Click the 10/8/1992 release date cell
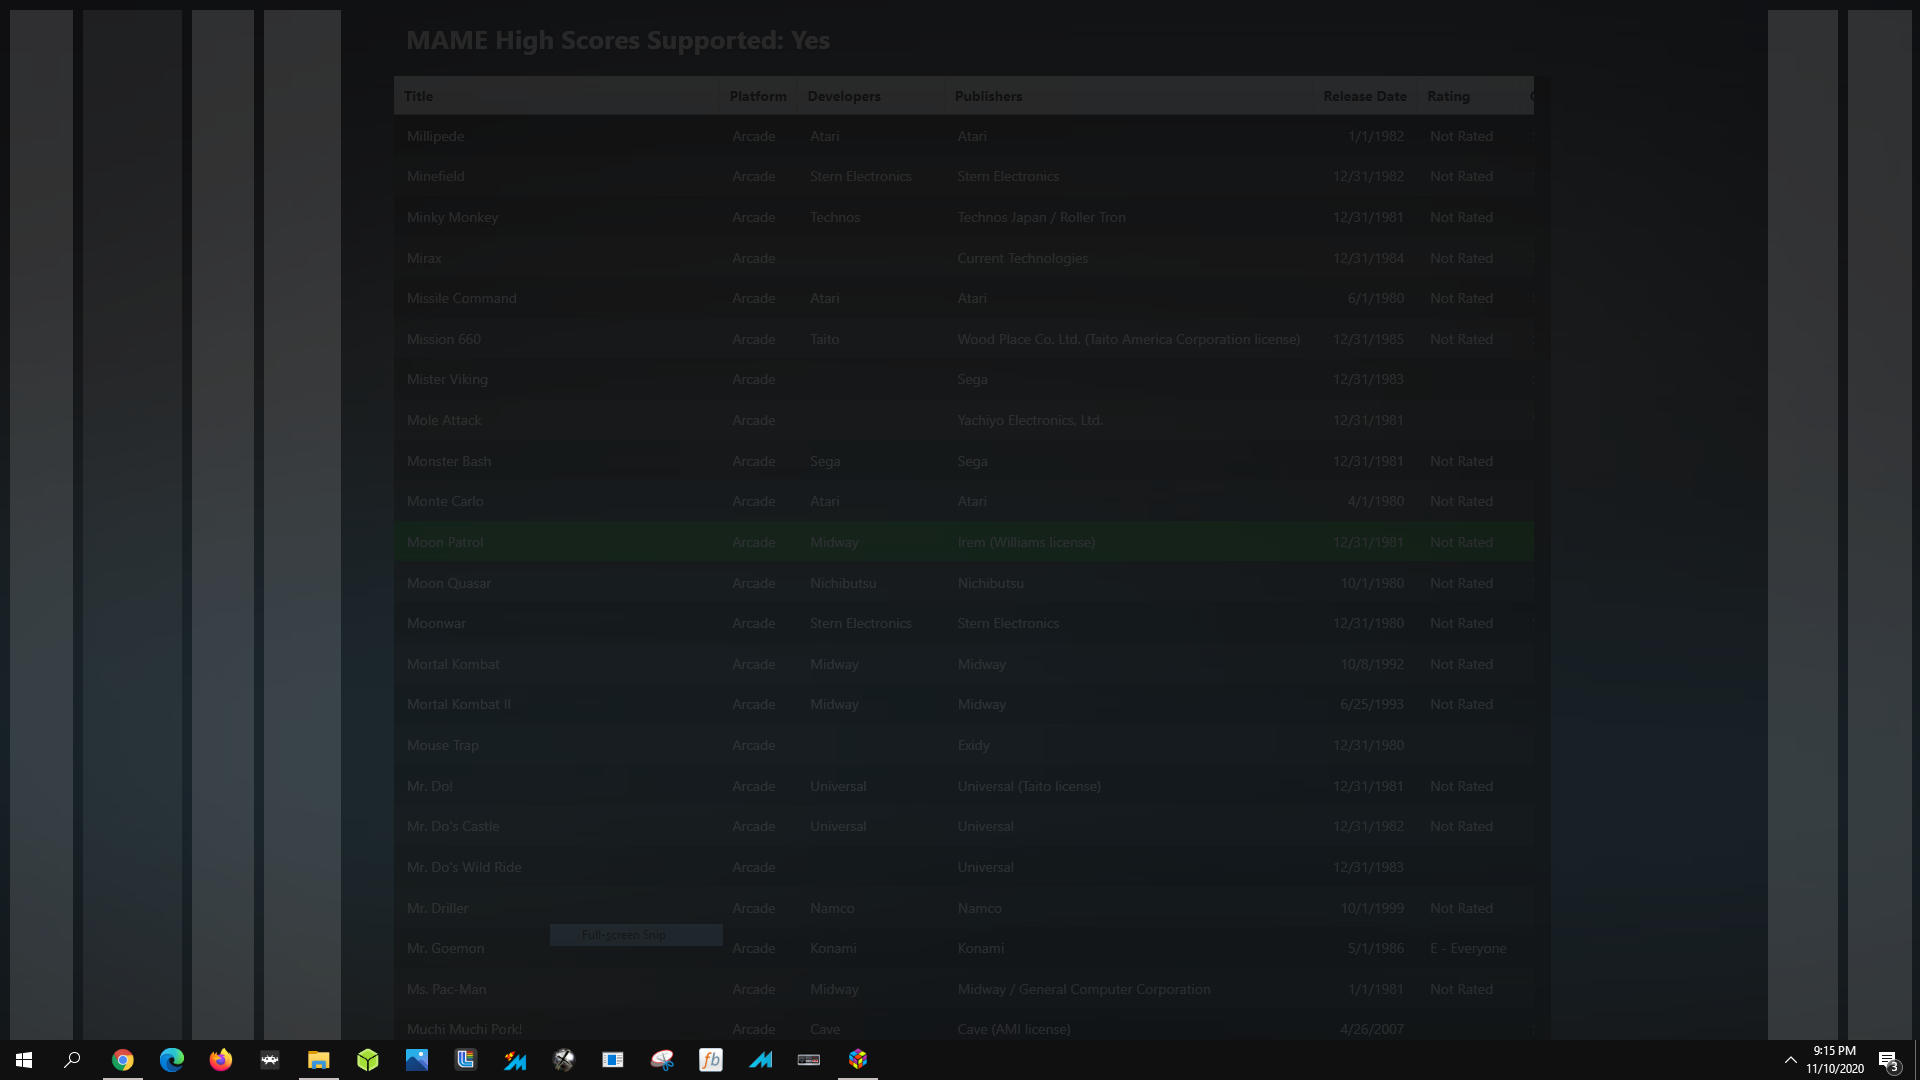This screenshot has height=1080, width=1920. [1372, 664]
